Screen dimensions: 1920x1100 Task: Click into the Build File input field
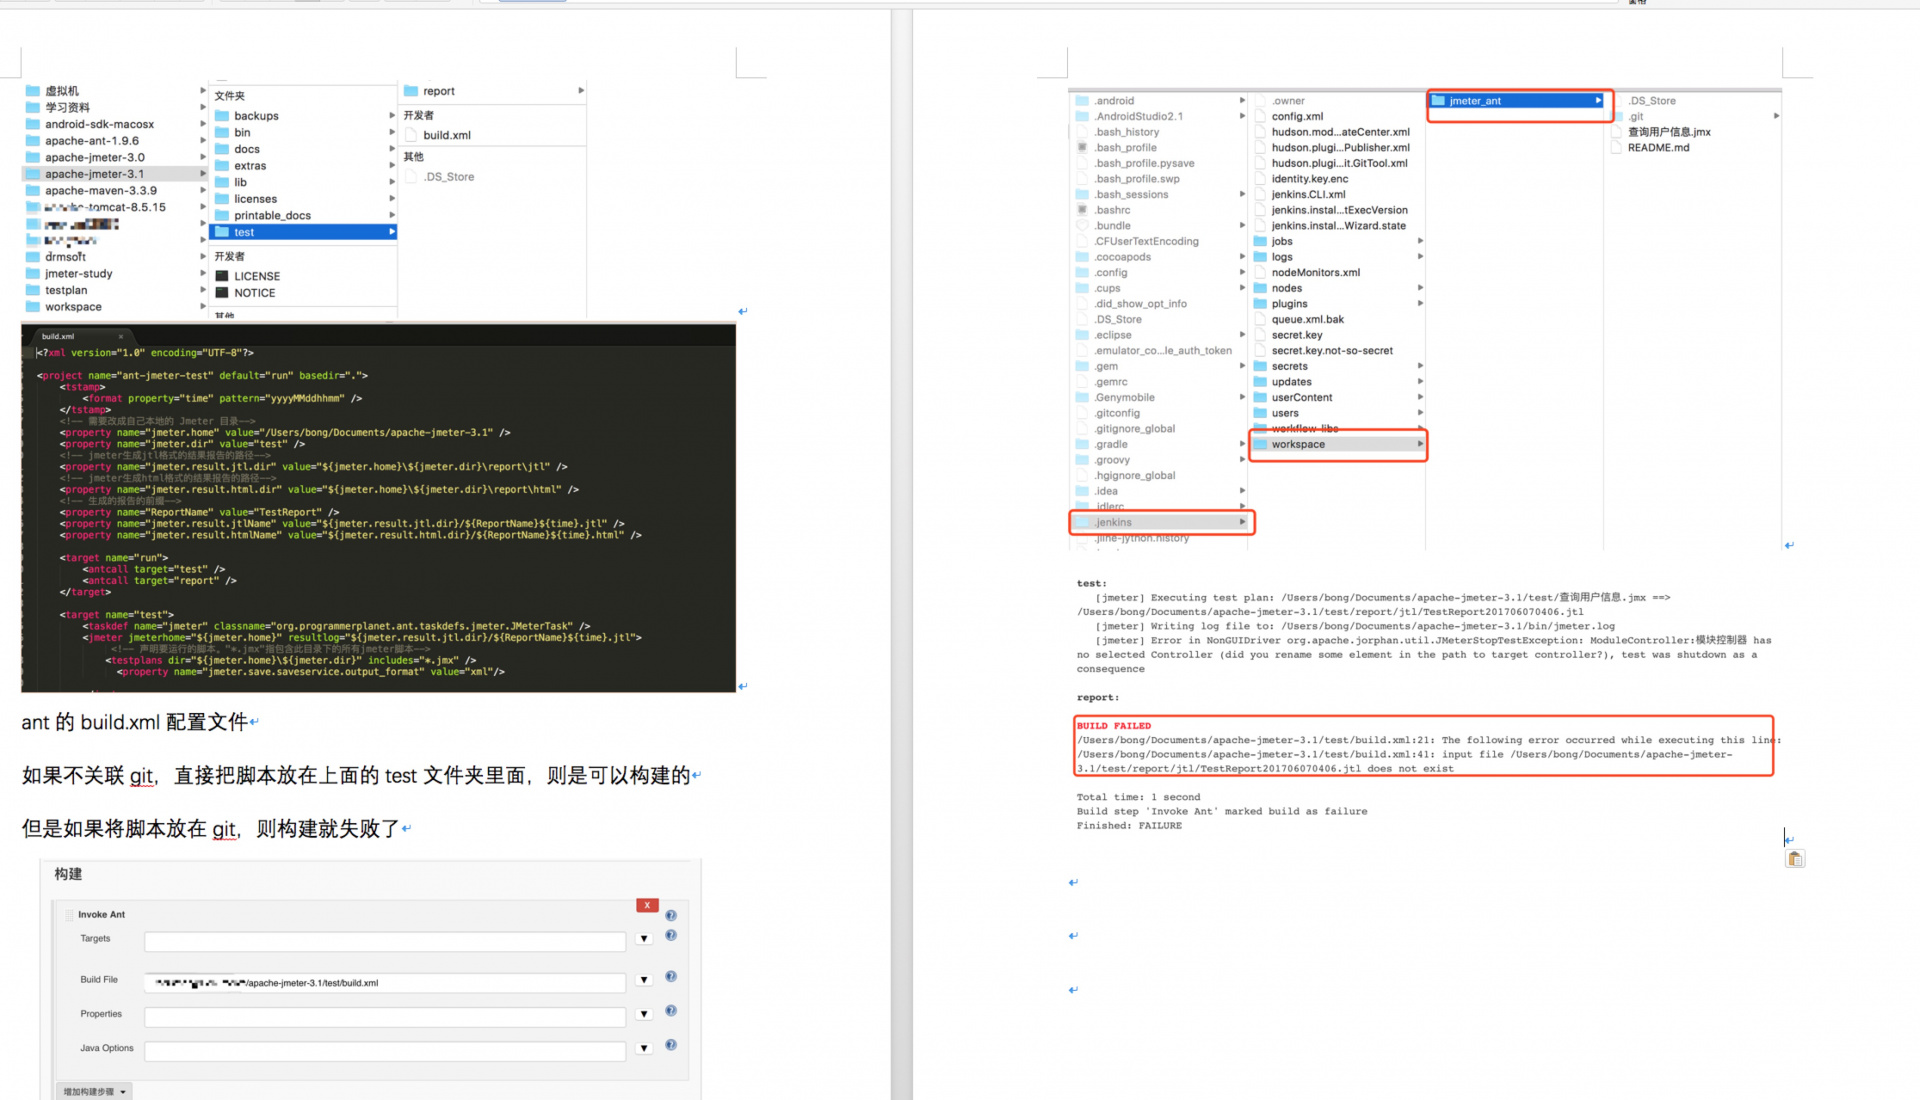pyautogui.click(x=385, y=983)
